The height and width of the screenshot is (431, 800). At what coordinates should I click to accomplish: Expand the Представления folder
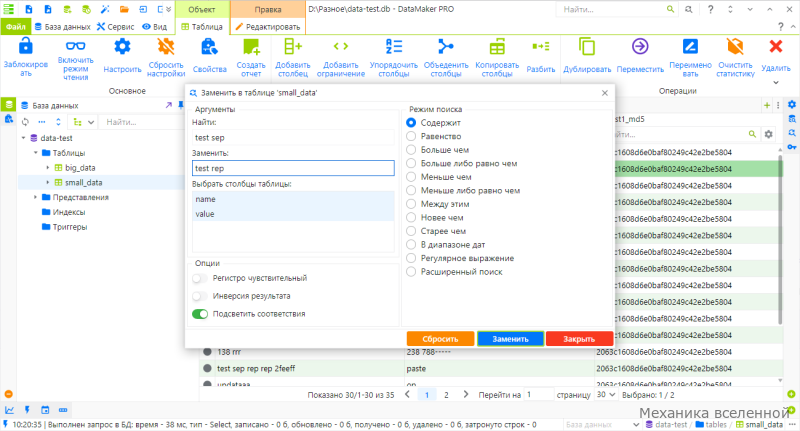(x=36, y=197)
